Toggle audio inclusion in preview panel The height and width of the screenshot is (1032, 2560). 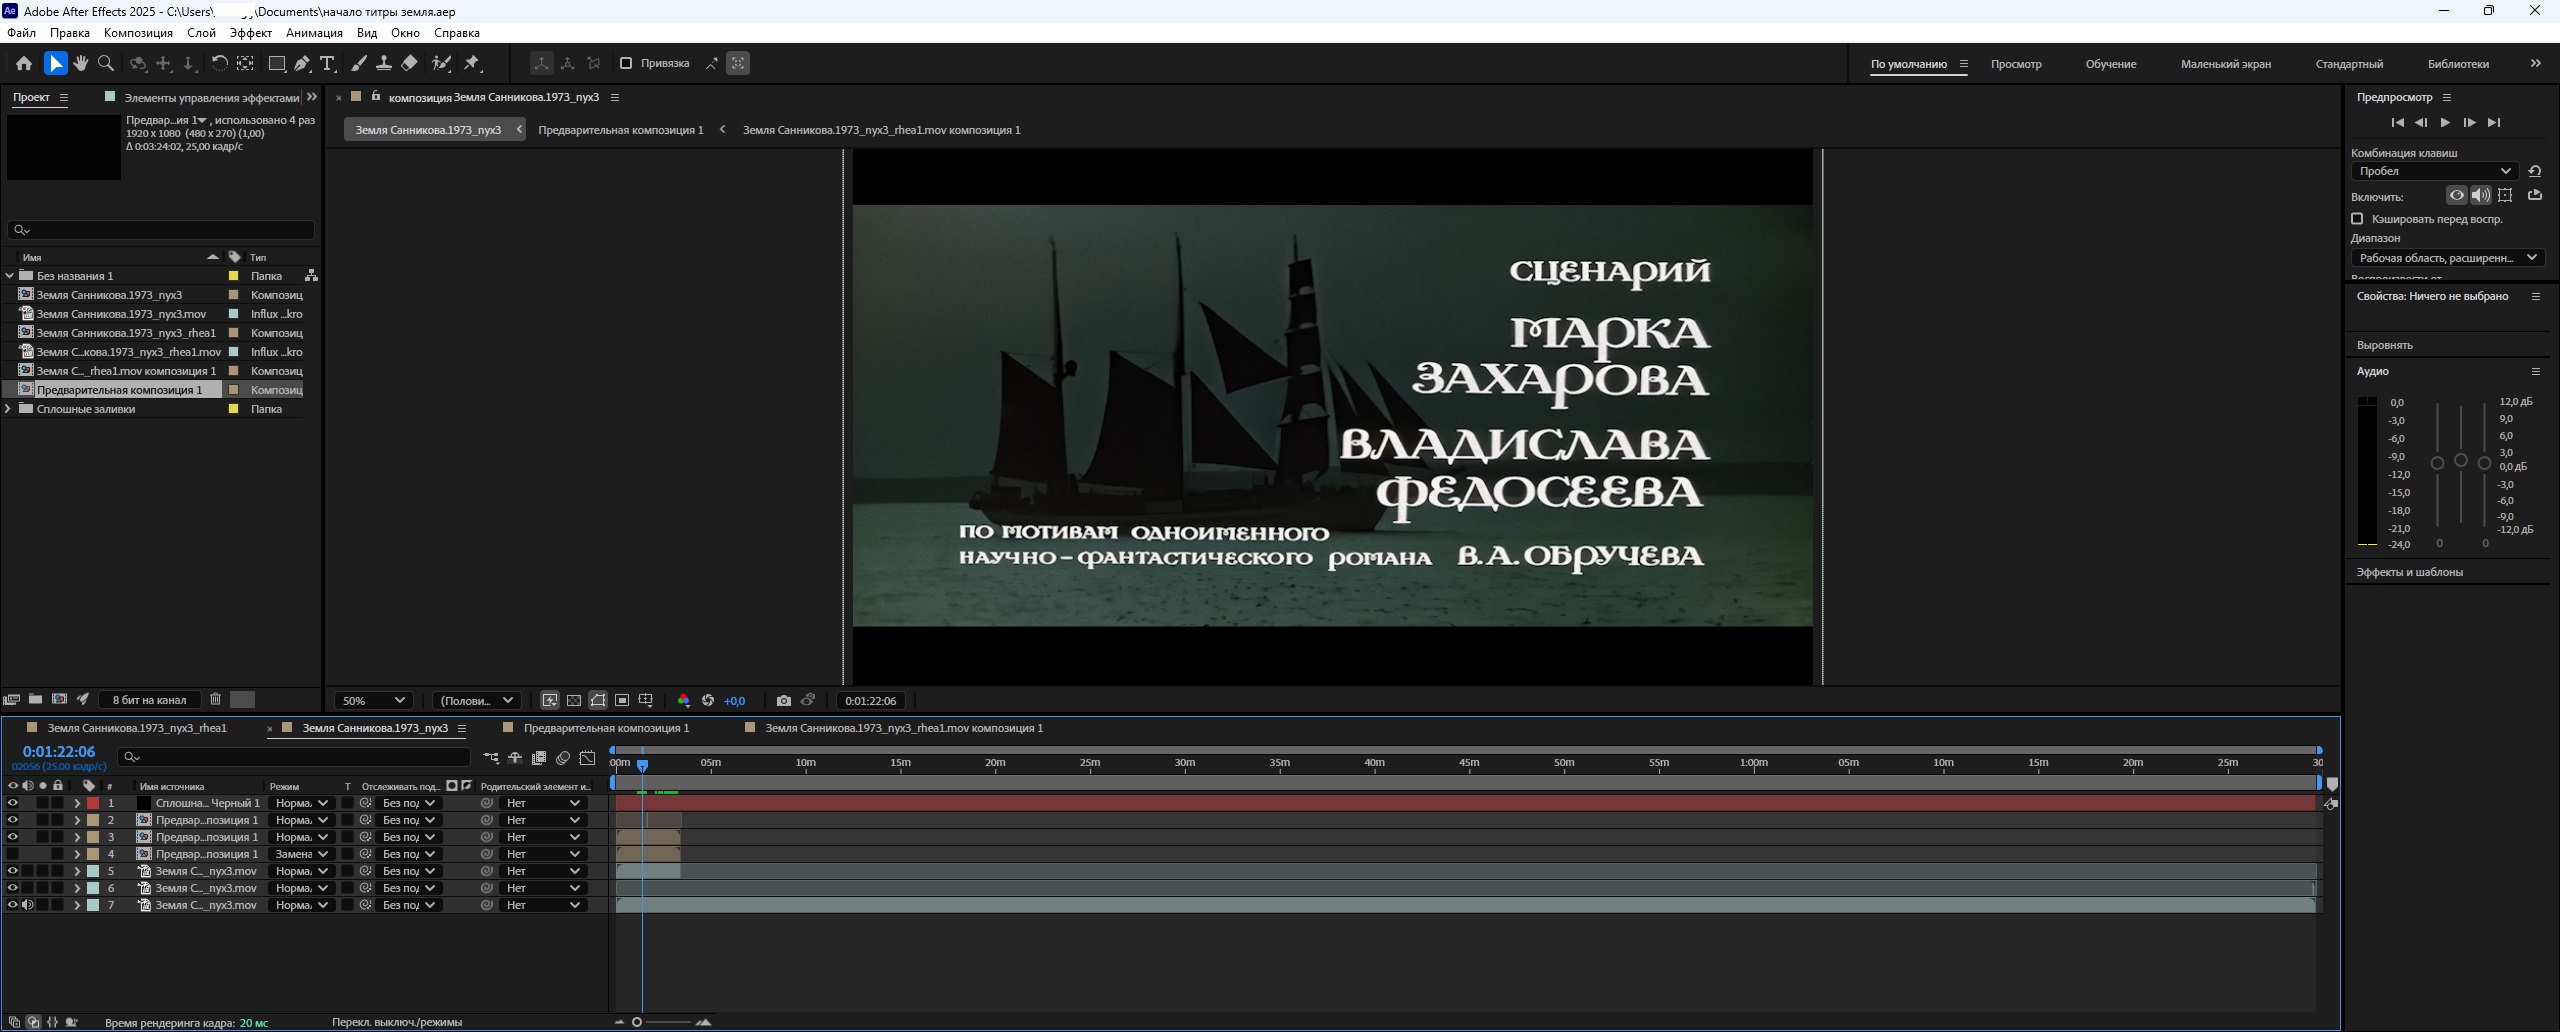(x=2480, y=195)
